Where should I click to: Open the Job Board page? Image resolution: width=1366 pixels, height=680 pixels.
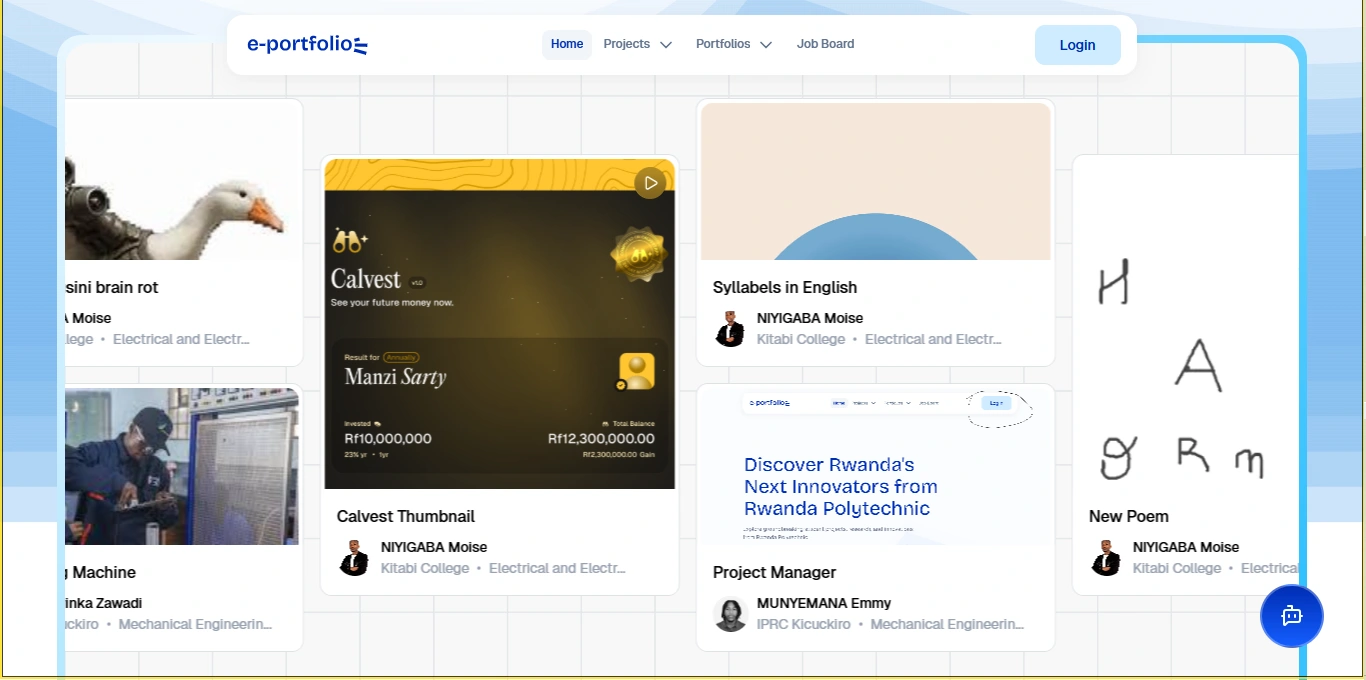click(x=825, y=44)
